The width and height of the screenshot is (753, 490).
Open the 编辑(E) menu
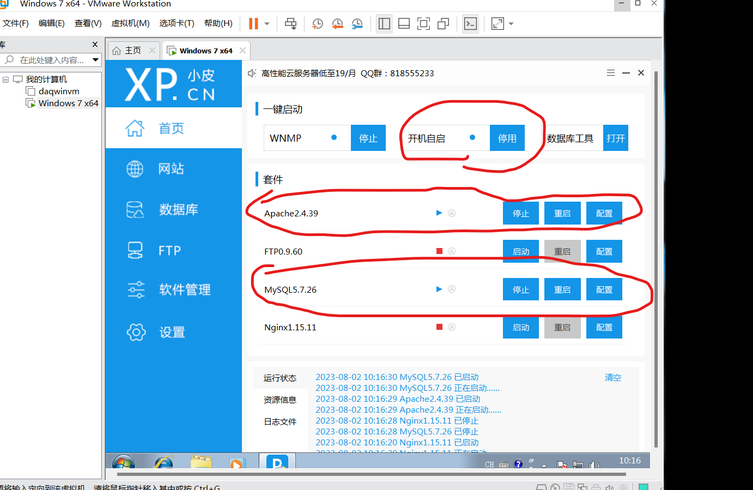click(51, 23)
